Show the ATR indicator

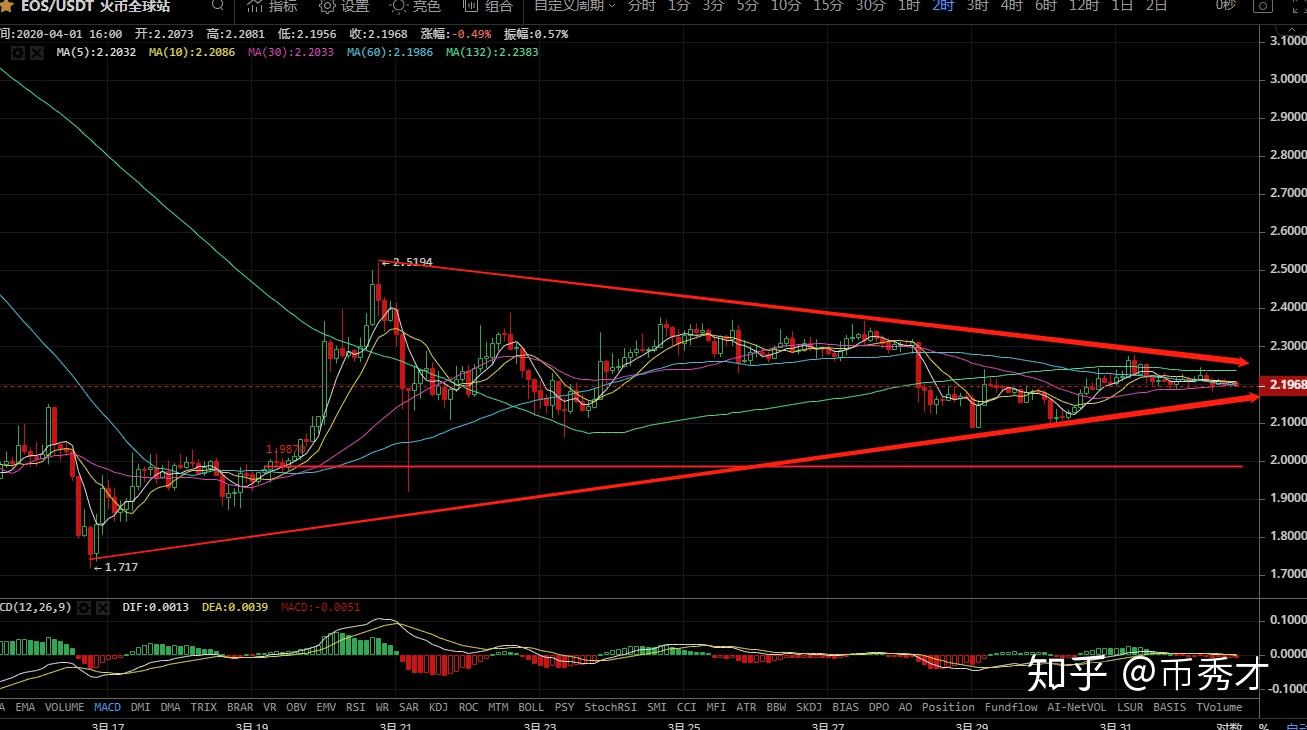[x=746, y=707]
